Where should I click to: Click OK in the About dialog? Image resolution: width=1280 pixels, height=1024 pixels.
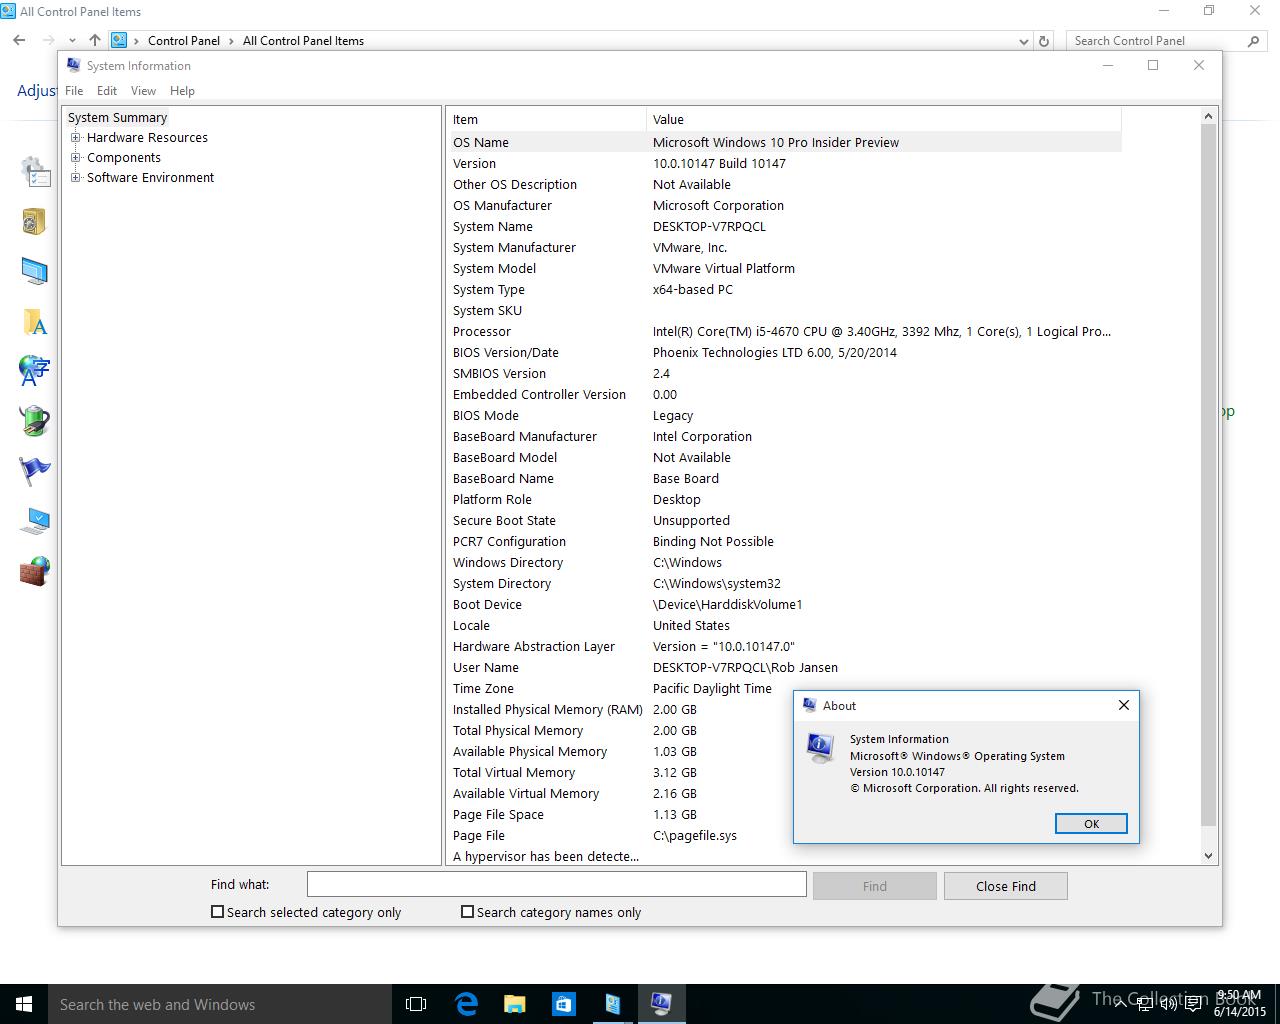click(x=1091, y=824)
